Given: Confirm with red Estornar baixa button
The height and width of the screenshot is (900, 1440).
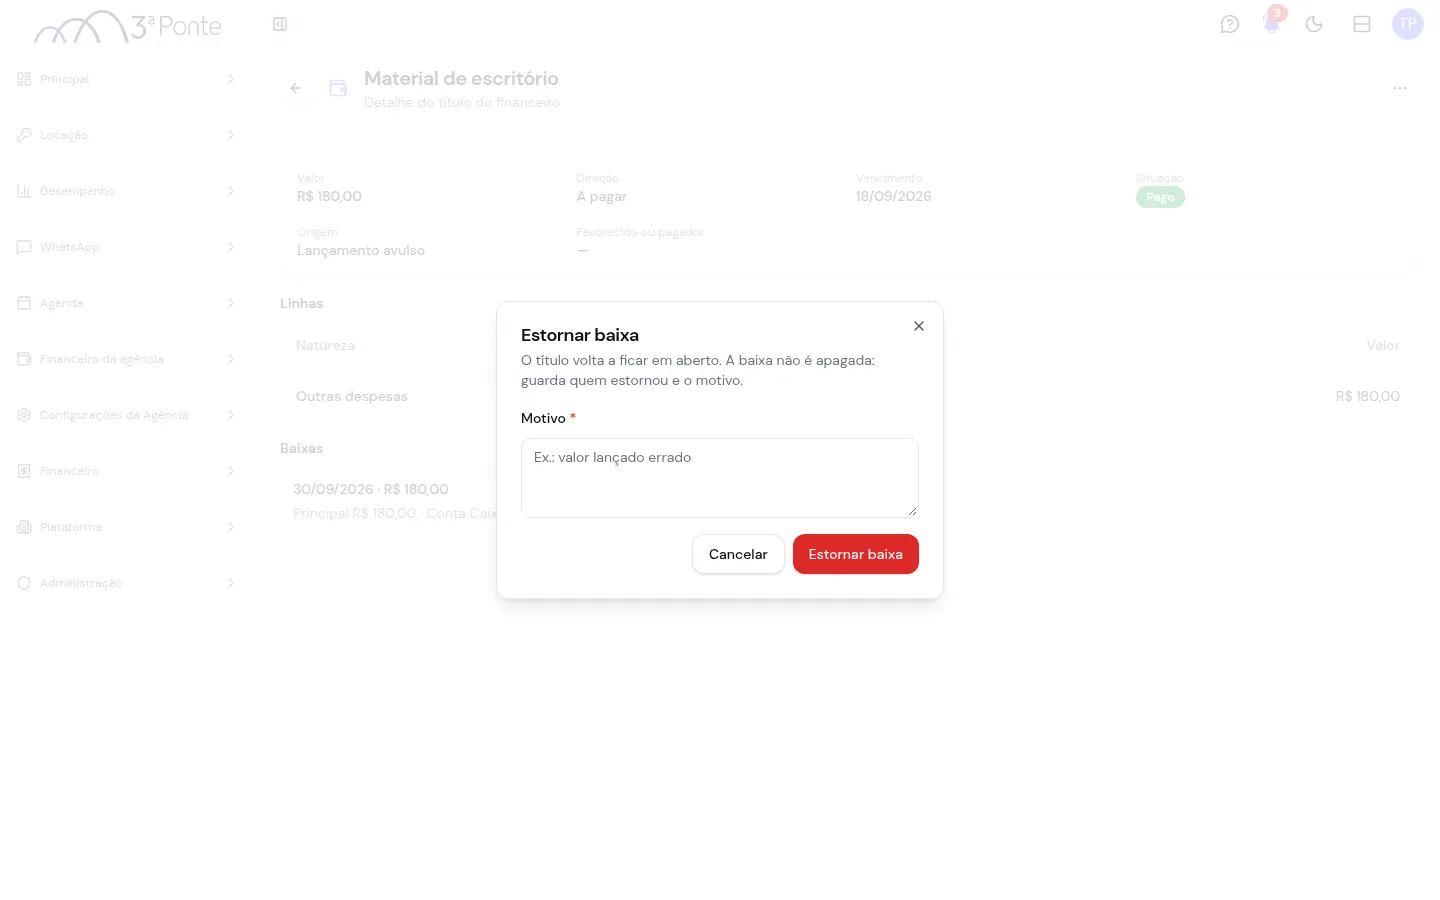Looking at the screenshot, I should point(856,554).
